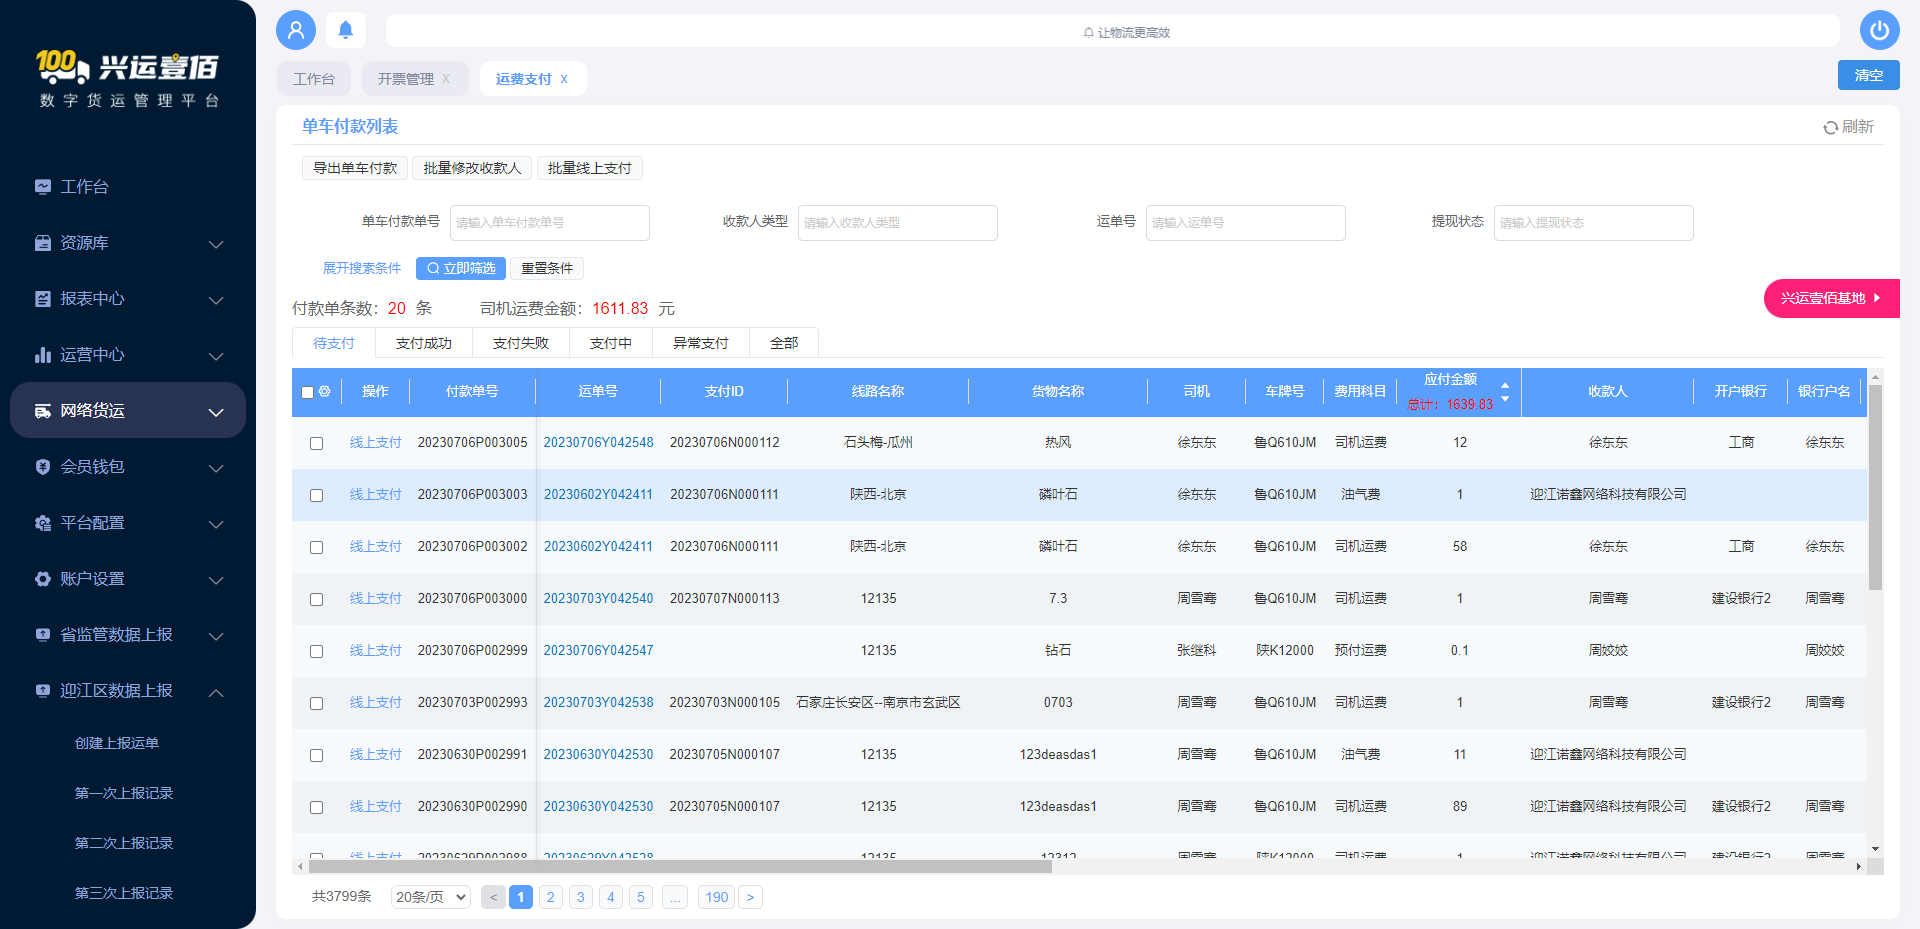Click the 报表中心 sidebar icon
This screenshot has width=1920, height=929.
[43, 298]
